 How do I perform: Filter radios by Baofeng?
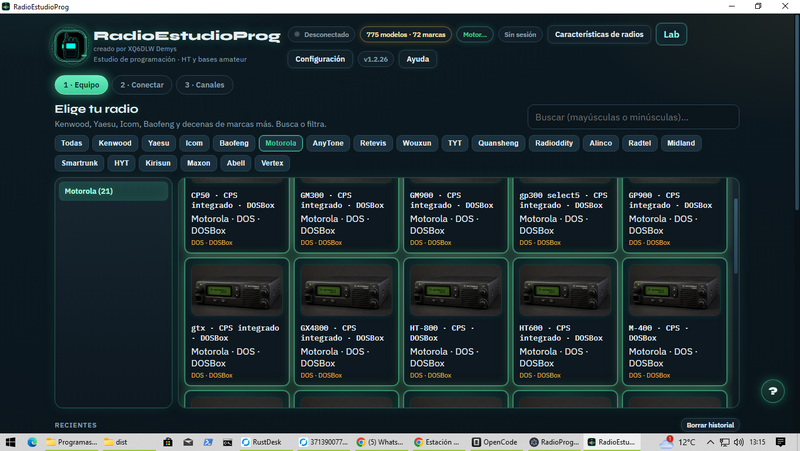(234, 143)
